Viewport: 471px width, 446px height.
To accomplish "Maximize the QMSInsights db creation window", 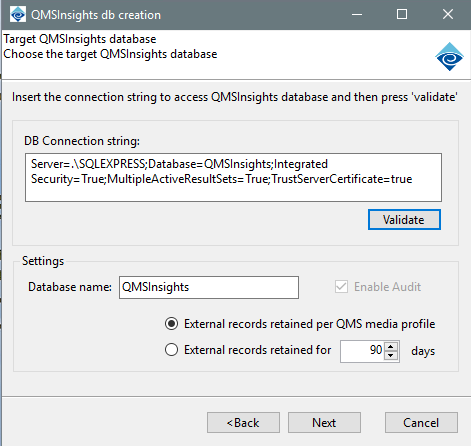I will point(402,14).
